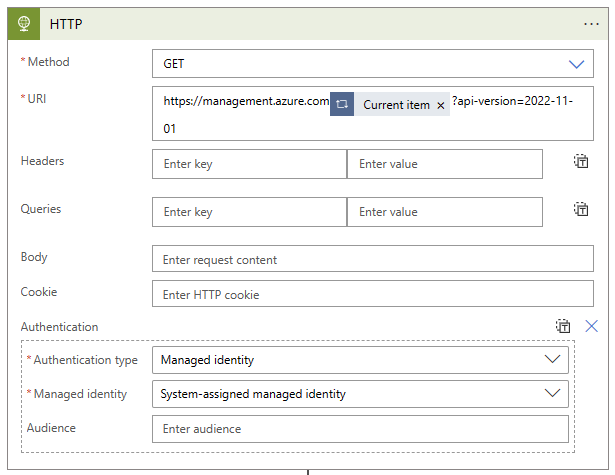Click the Cookie input field
This screenshot has width=615, height=475.
pyautogui.click(x=372, y=295)
